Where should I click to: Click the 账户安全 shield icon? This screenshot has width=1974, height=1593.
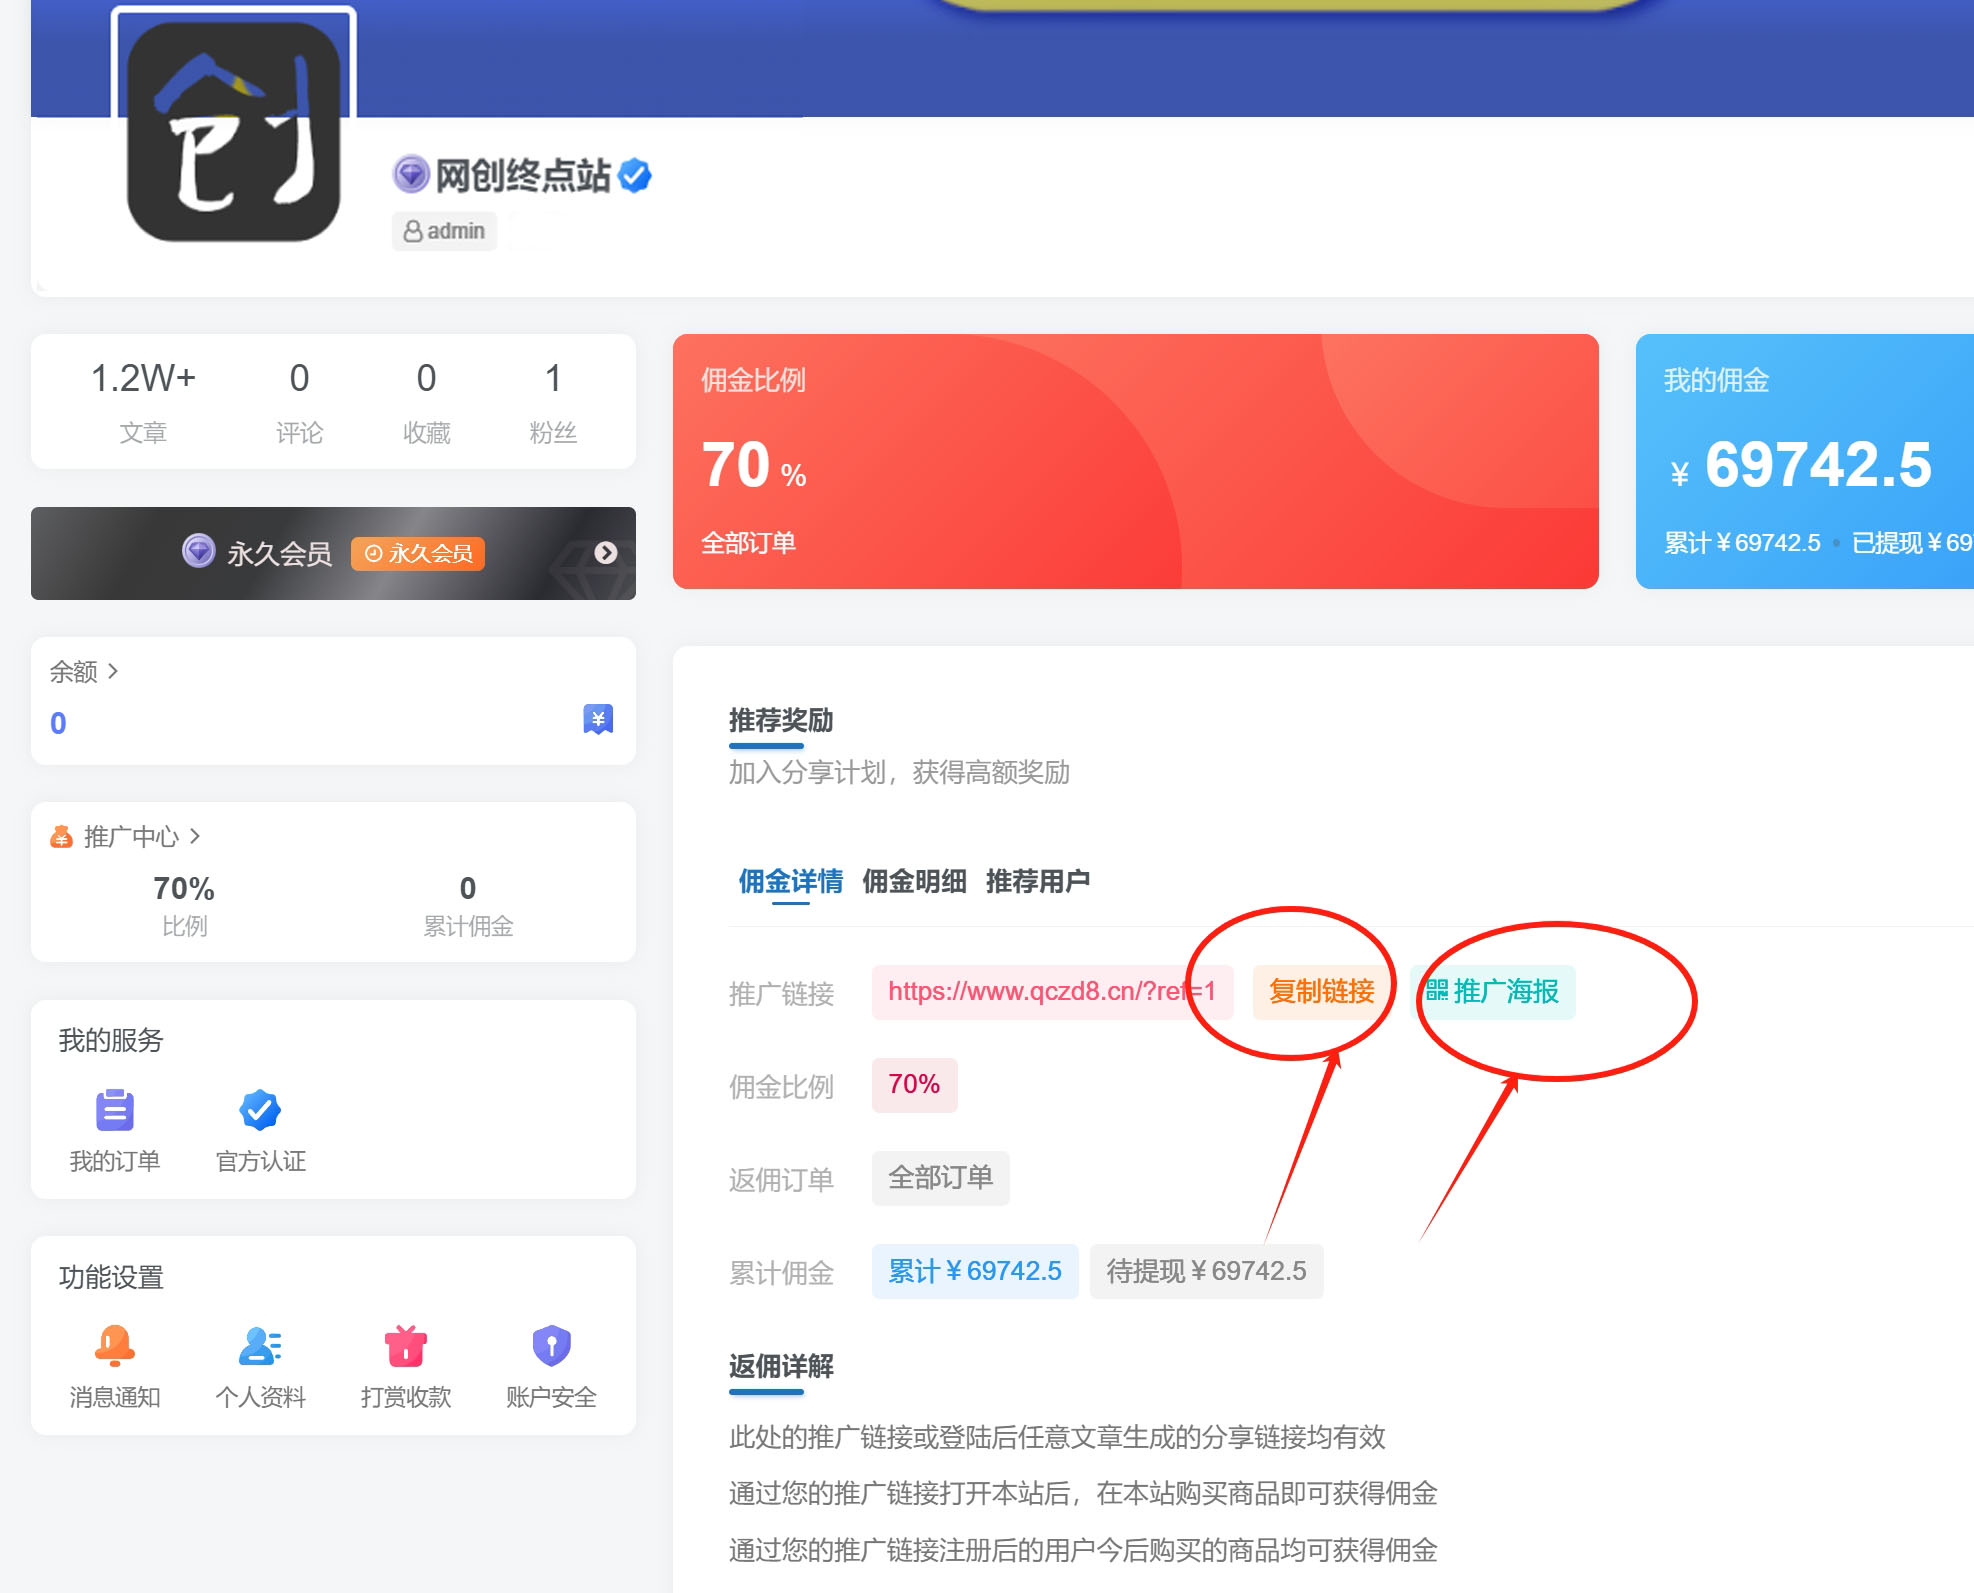point(551,1347)
